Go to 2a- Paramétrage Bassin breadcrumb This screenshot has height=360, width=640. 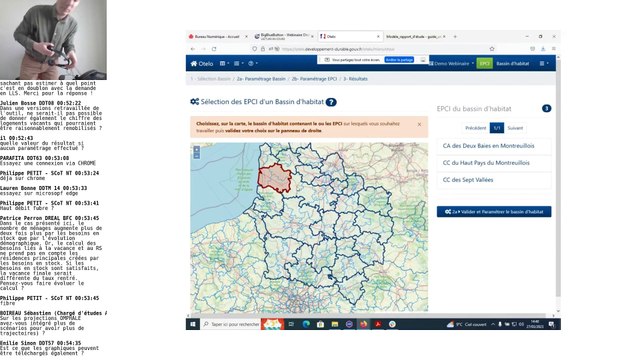click(x=261, y=79)
